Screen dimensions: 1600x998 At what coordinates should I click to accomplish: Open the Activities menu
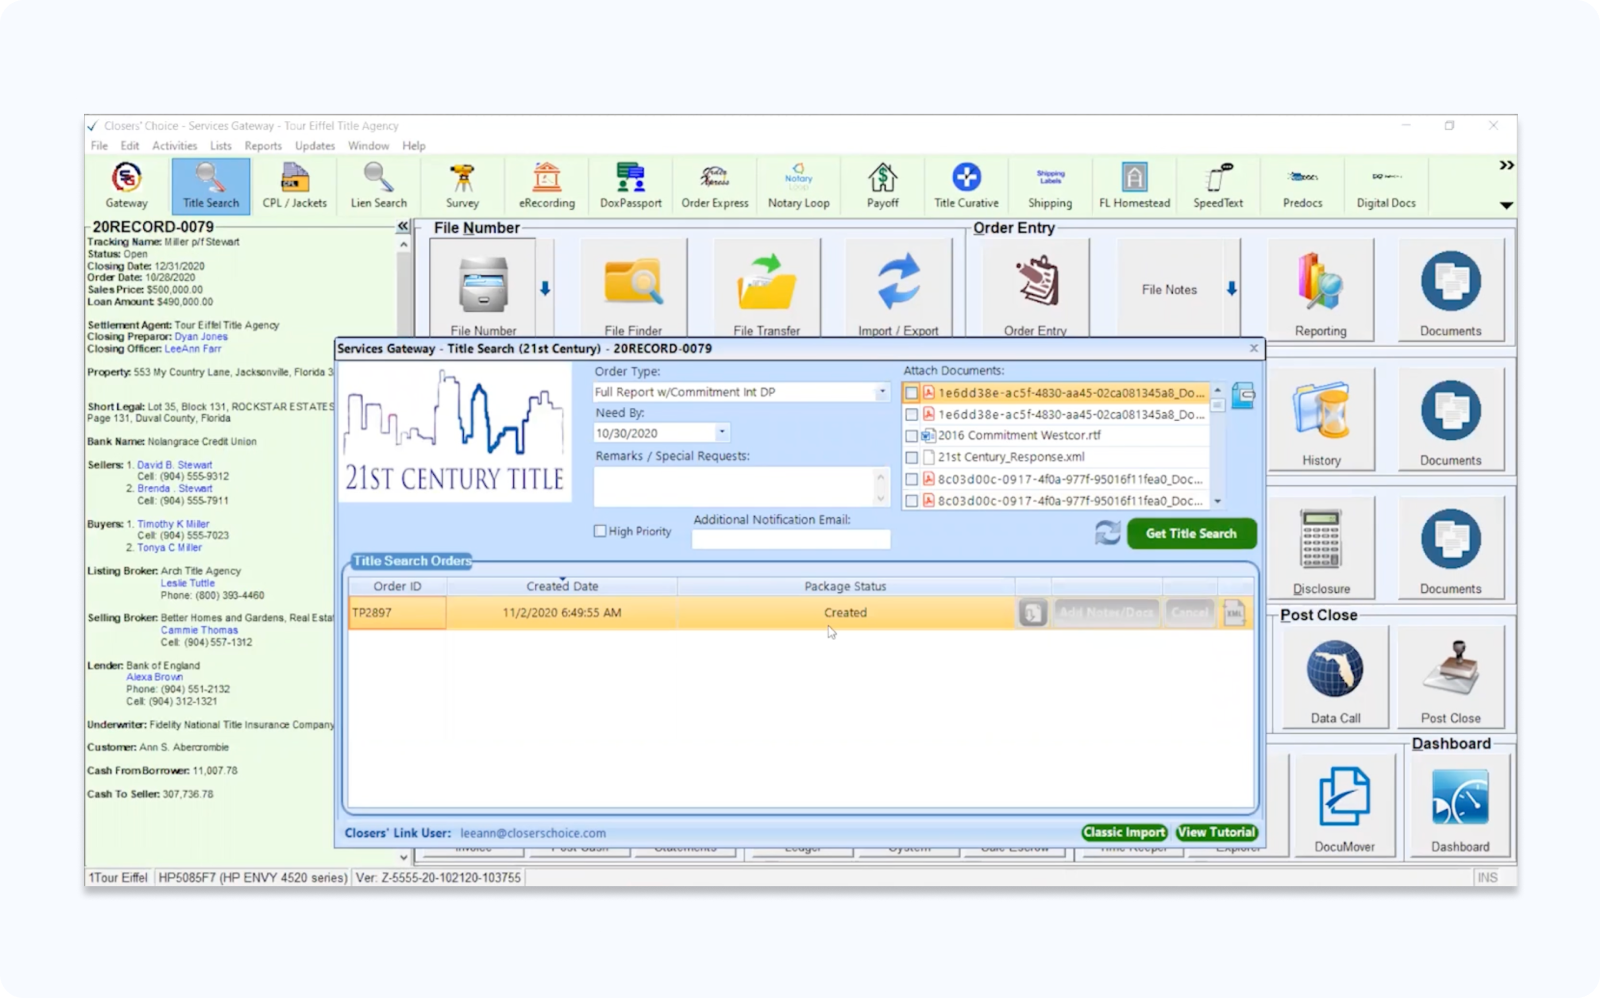click(174, 145)
